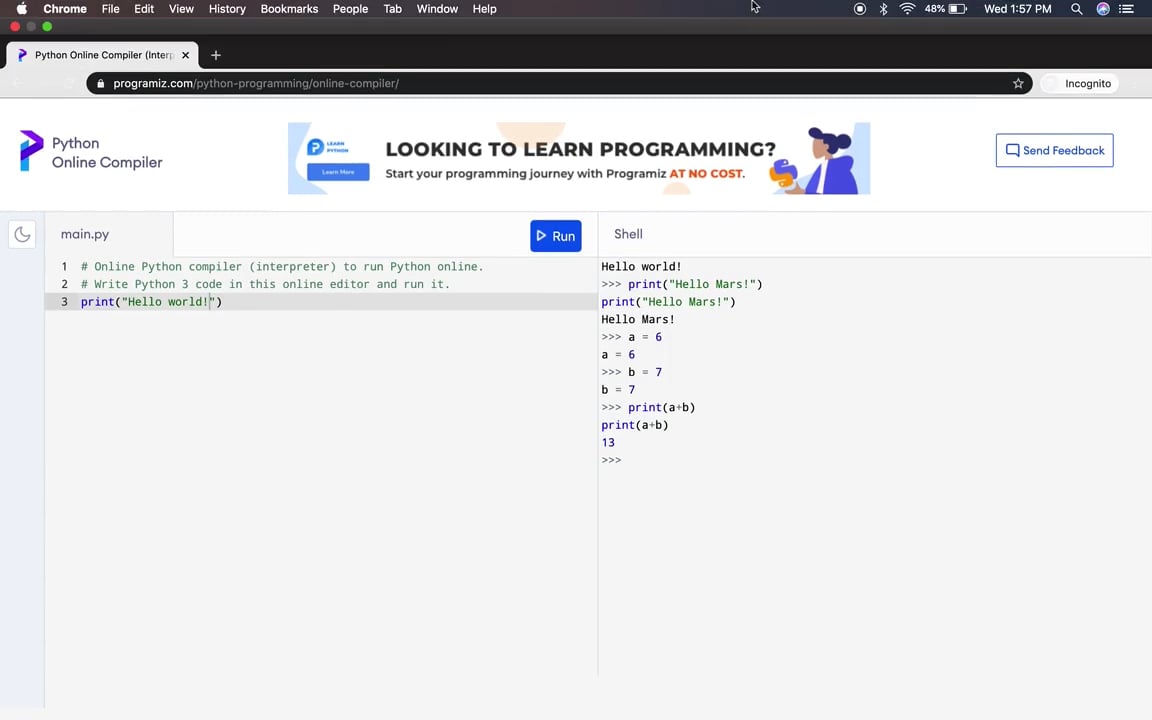Click the empty shell prompt >>>

click(x=611, y=460)
